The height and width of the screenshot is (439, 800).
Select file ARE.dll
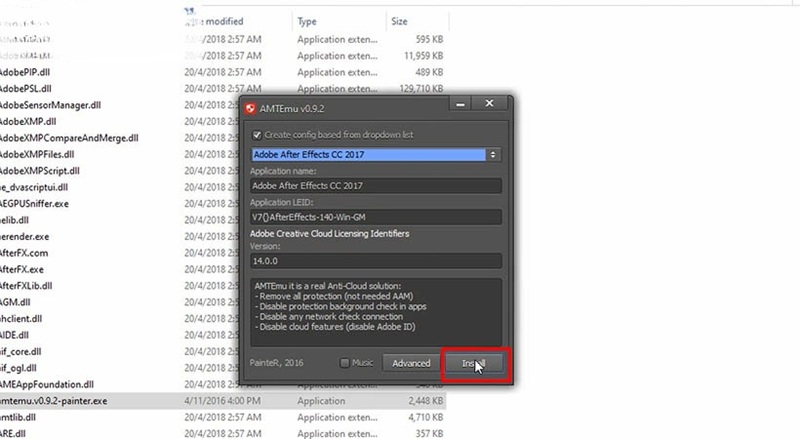(13, 434)
